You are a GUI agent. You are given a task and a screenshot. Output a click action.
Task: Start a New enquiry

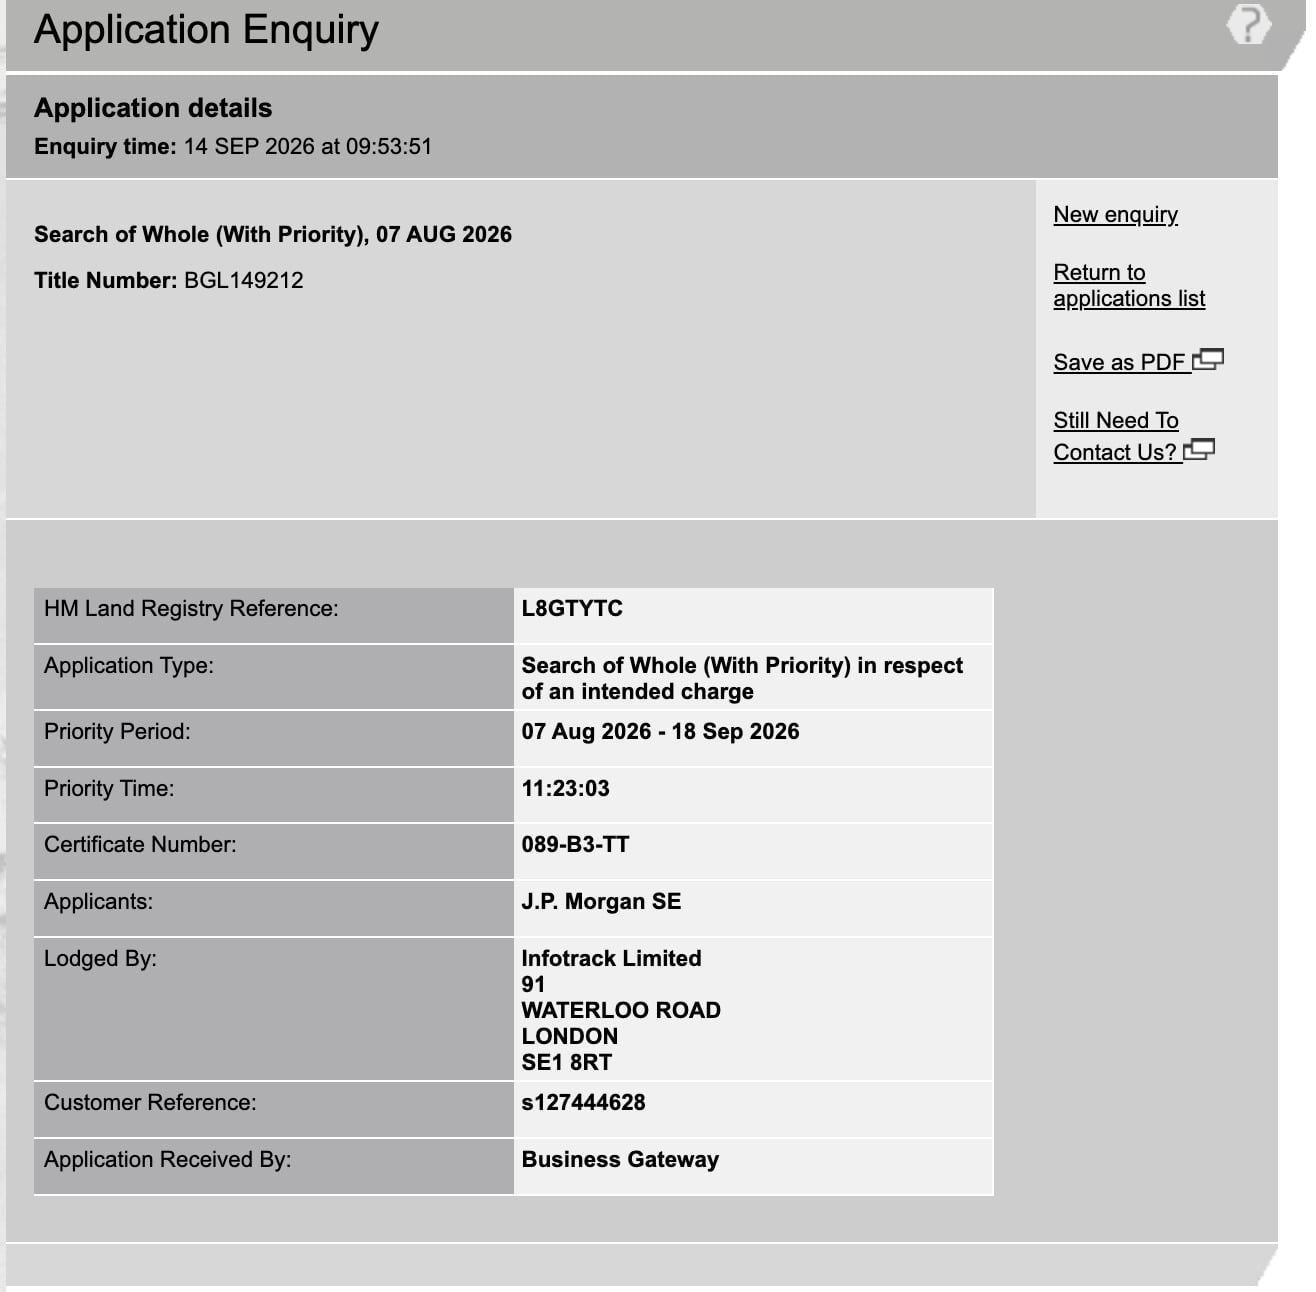tap(1115, 214)
